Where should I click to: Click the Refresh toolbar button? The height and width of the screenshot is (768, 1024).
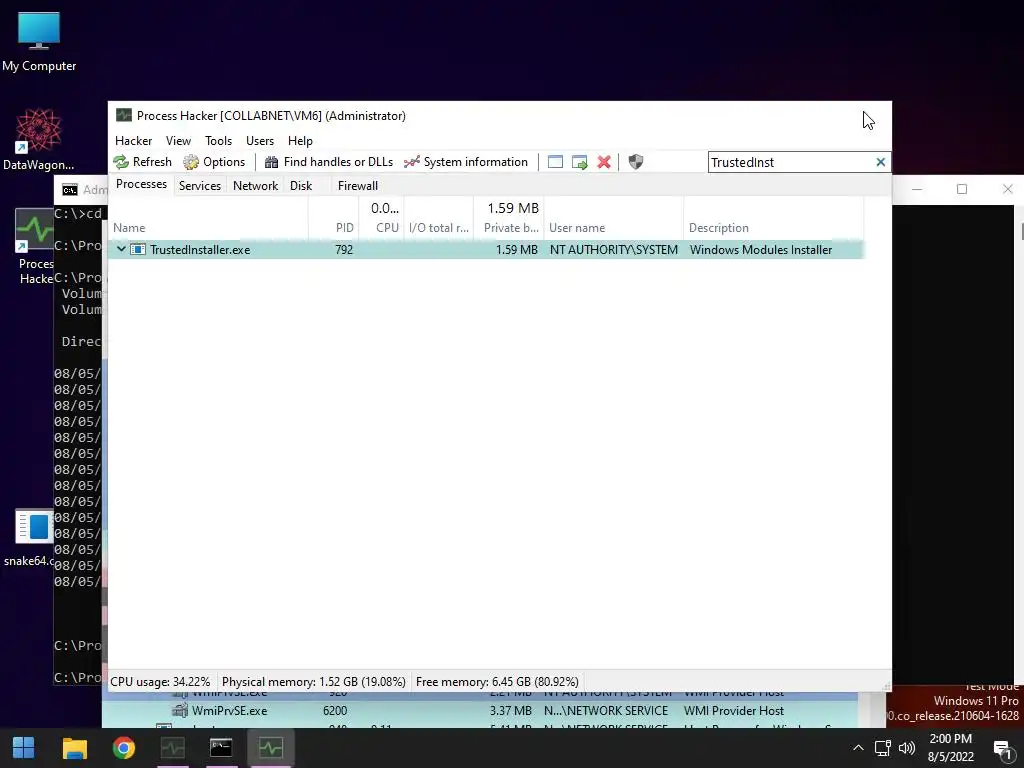coord(142,162)
